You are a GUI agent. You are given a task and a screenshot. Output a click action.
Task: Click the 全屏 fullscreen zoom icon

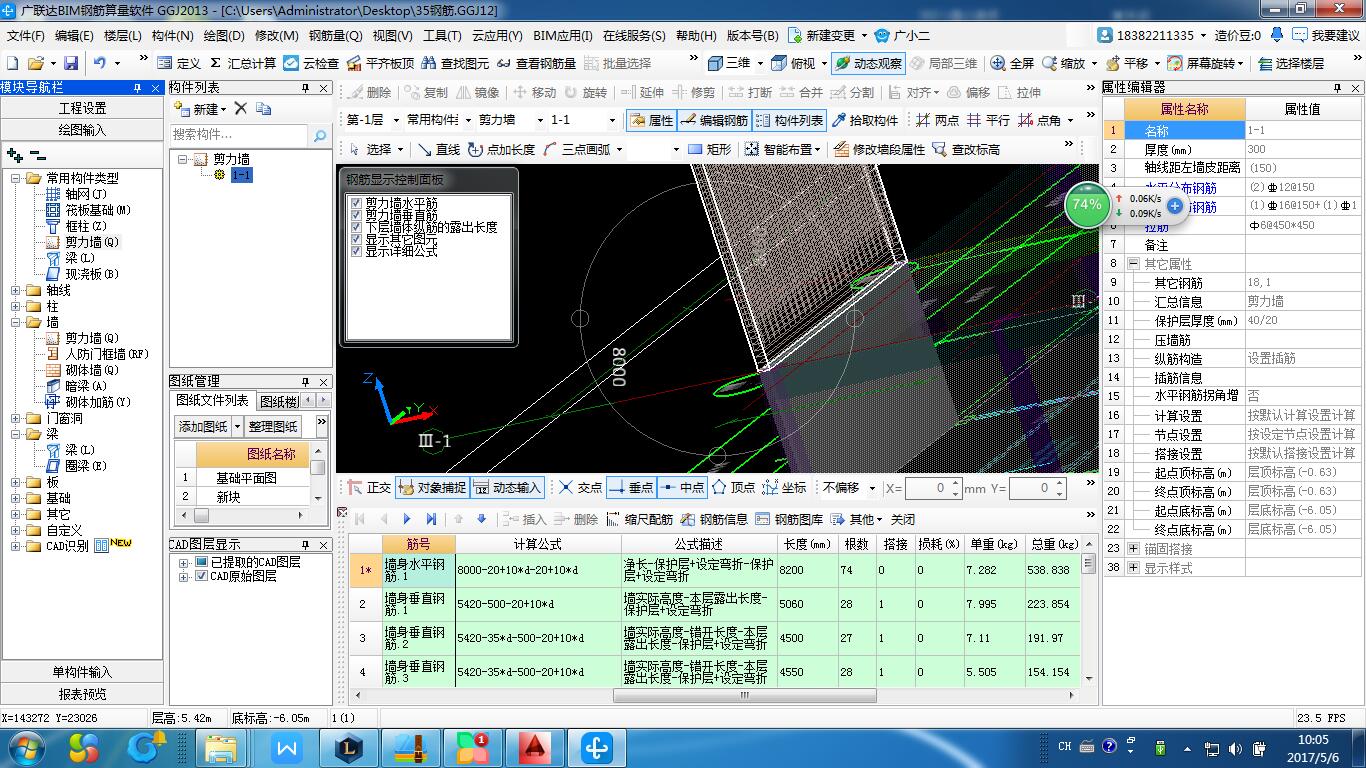pyautogui.click(x=1012, y=63)
